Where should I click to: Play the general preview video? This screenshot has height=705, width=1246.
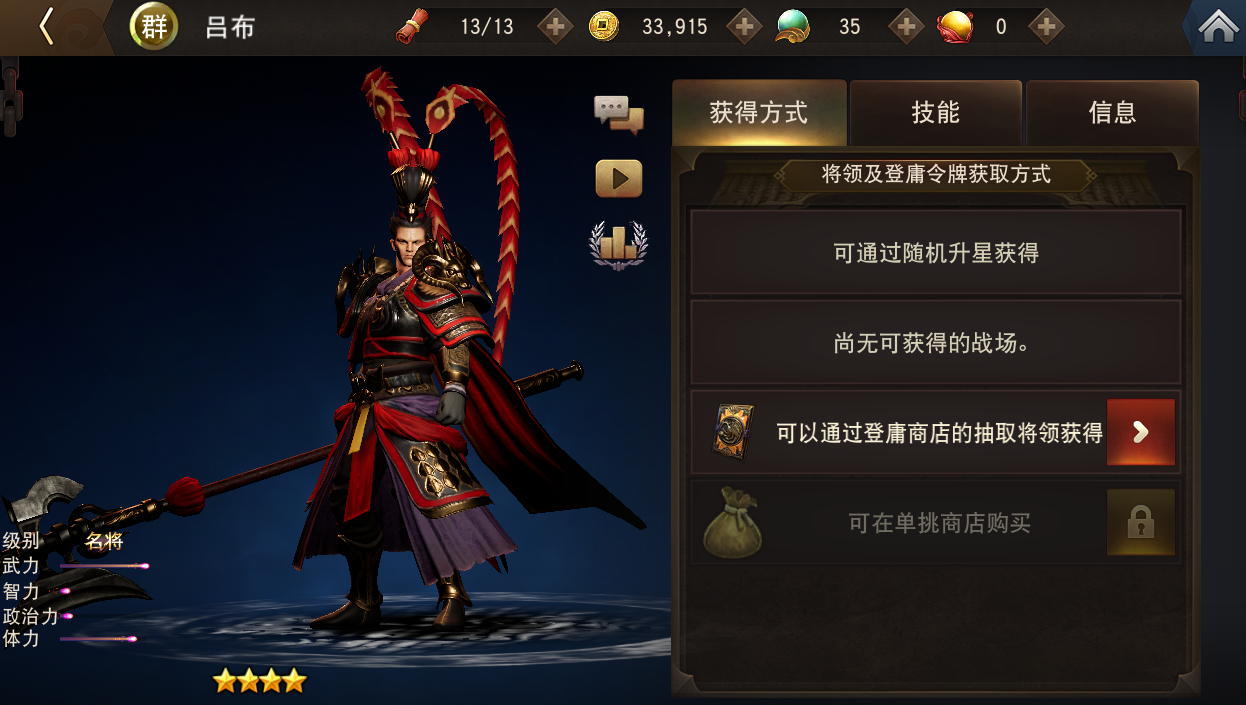pyautogui.click(x=619, y=179)
